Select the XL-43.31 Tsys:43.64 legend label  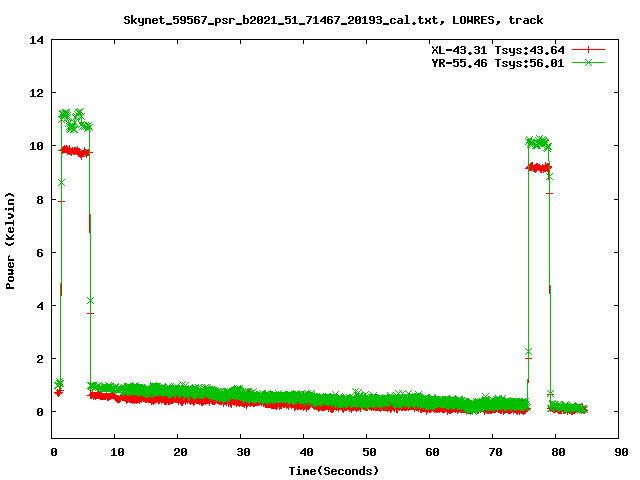[498, 50]
